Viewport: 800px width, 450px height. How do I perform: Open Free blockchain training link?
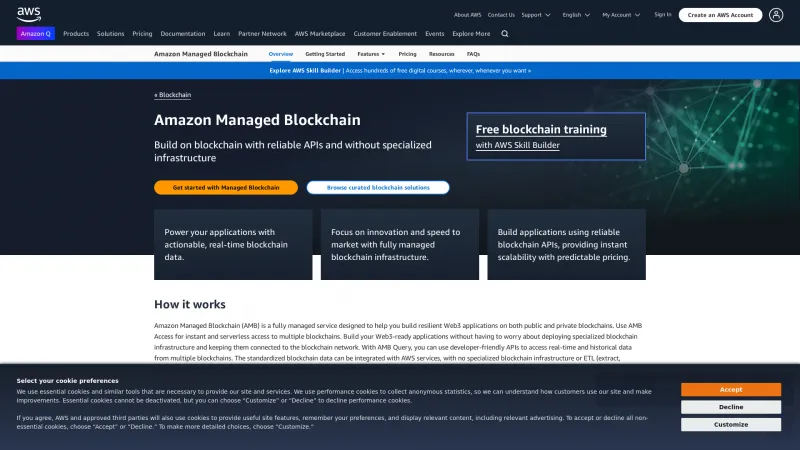[x=541, y=129]
